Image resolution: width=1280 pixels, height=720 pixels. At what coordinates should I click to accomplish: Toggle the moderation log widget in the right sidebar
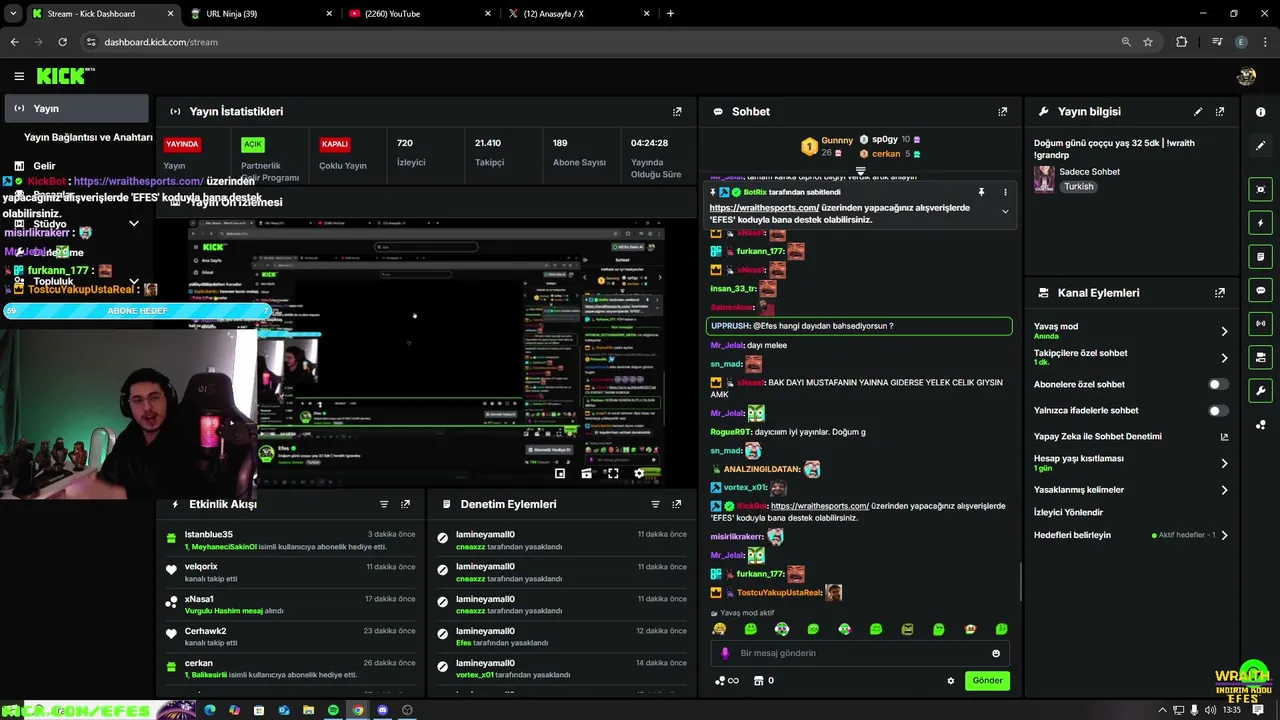(x=1261, y=256)
